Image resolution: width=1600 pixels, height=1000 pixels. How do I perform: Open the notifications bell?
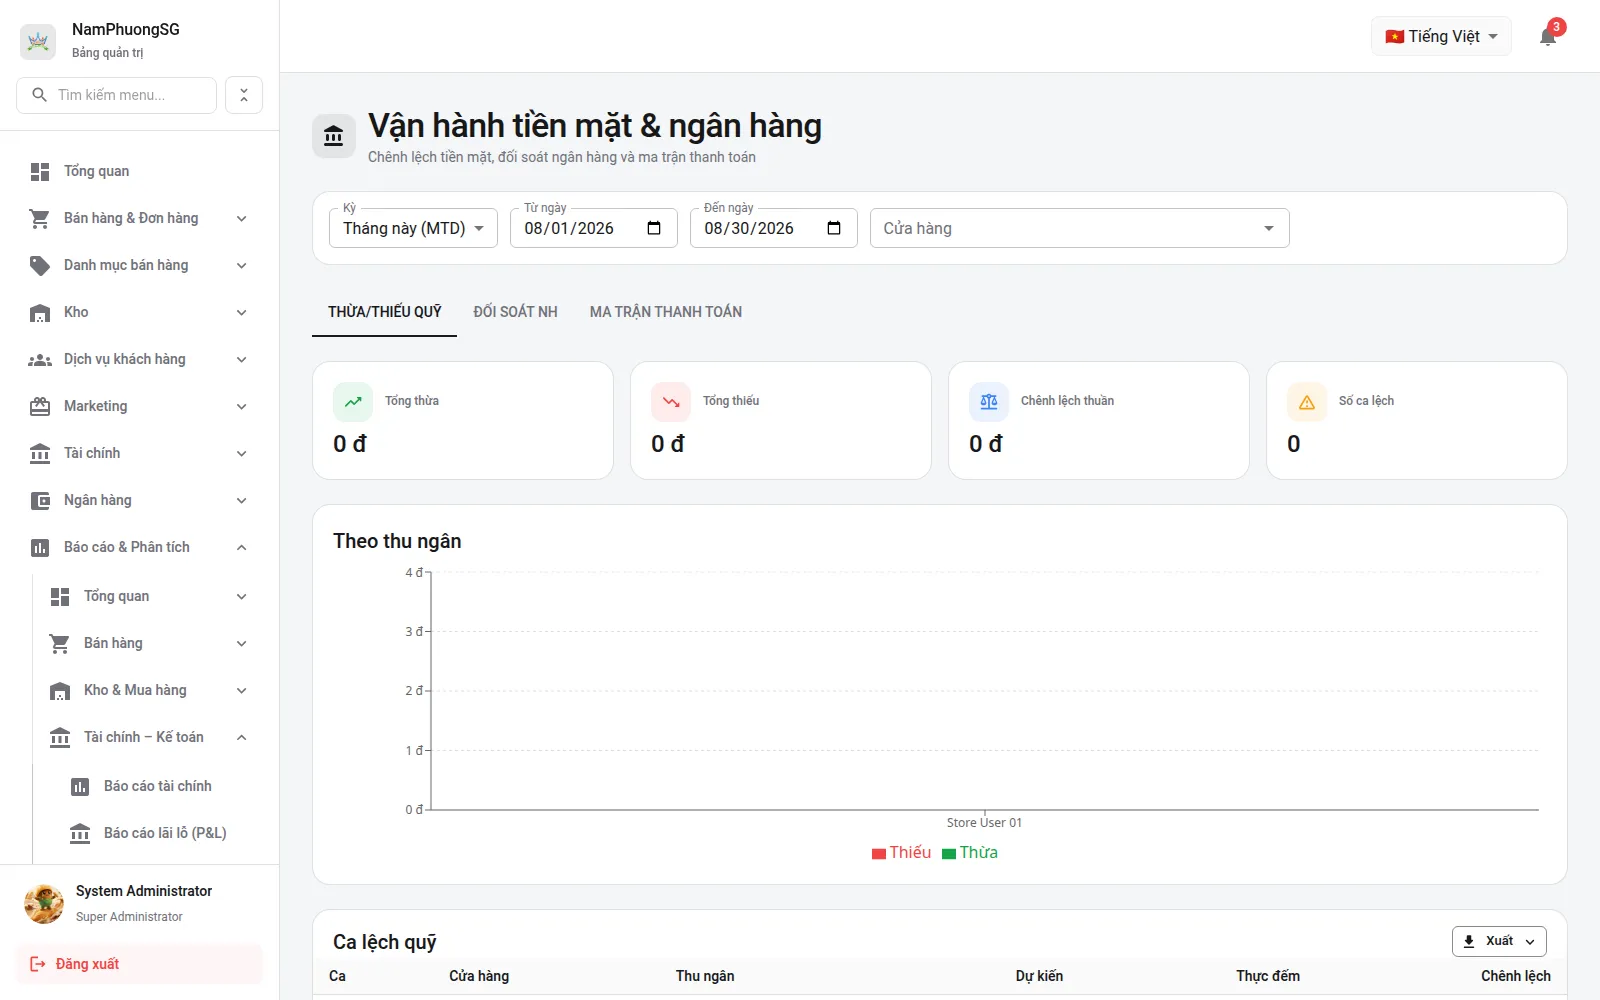point(1548,37)
